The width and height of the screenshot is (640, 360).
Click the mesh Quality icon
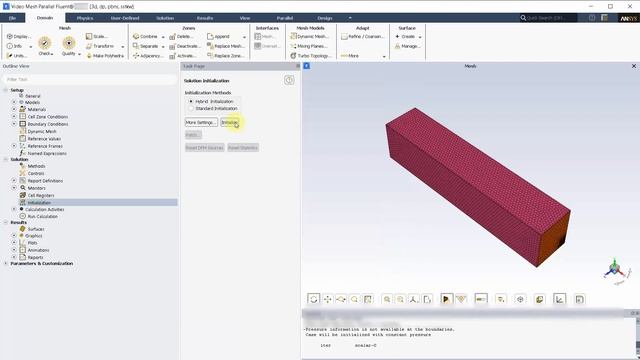[69, 43]
